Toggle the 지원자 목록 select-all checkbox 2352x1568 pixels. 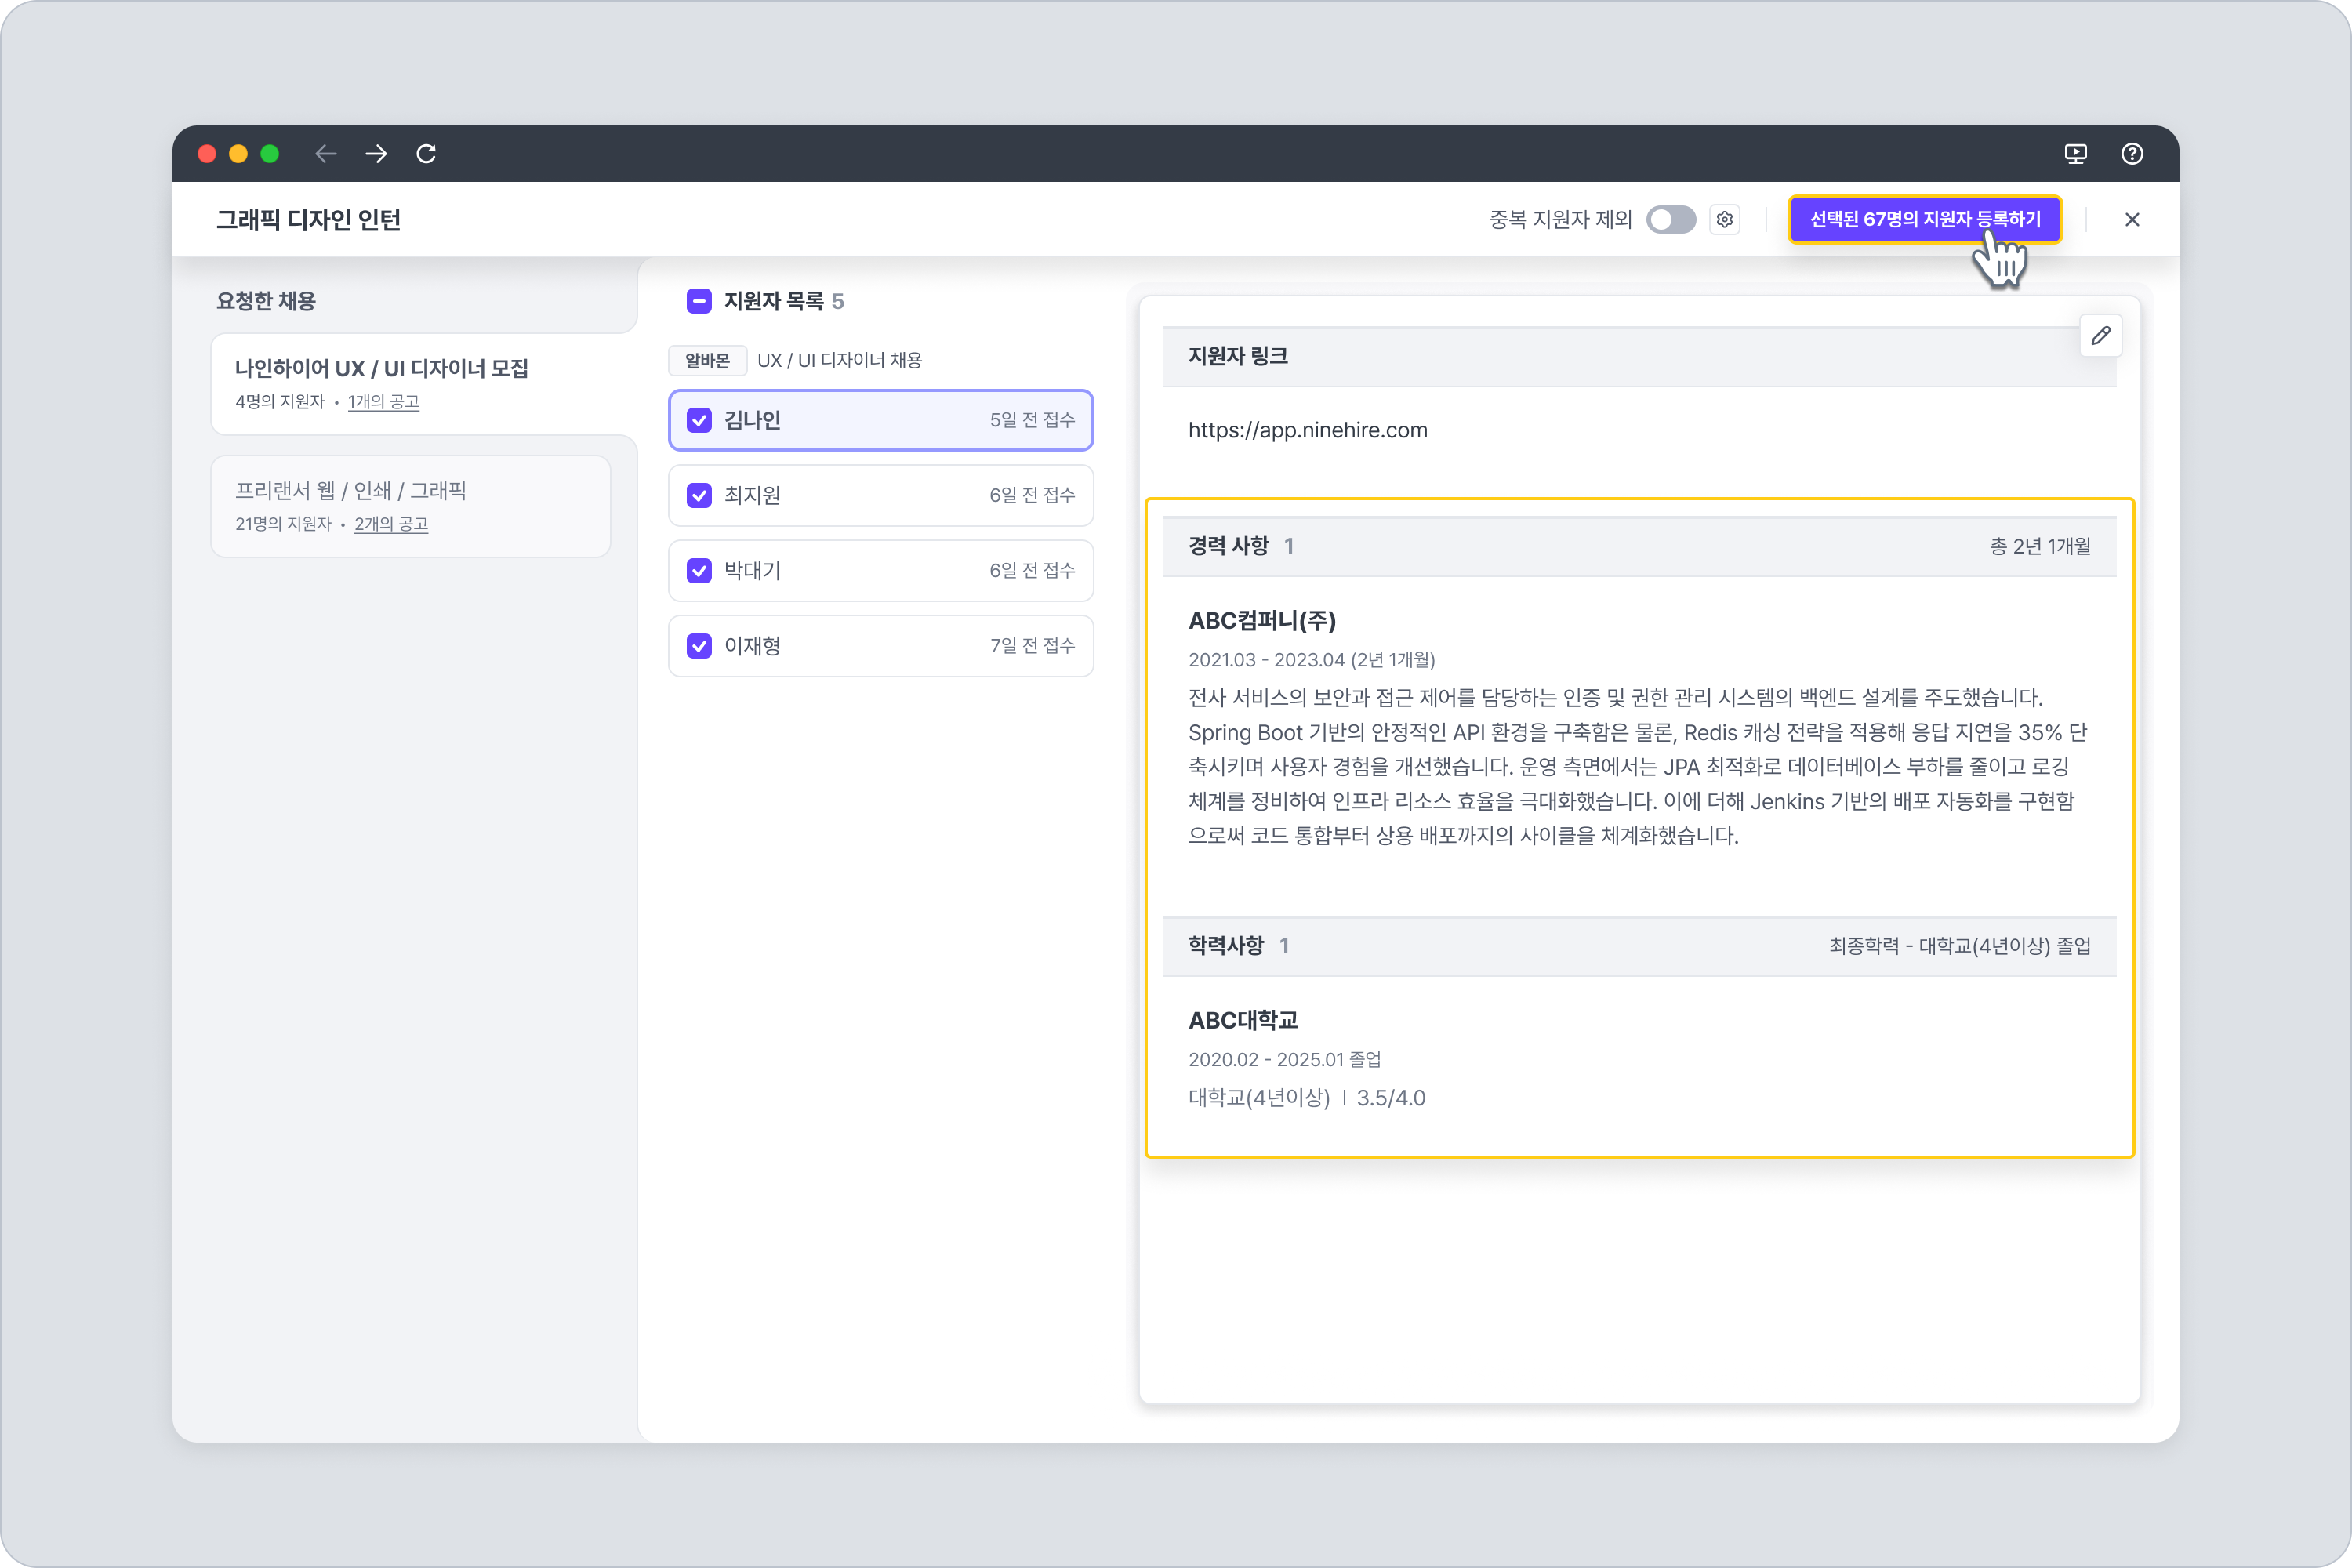pyautogui.click(x=699, y=301)
